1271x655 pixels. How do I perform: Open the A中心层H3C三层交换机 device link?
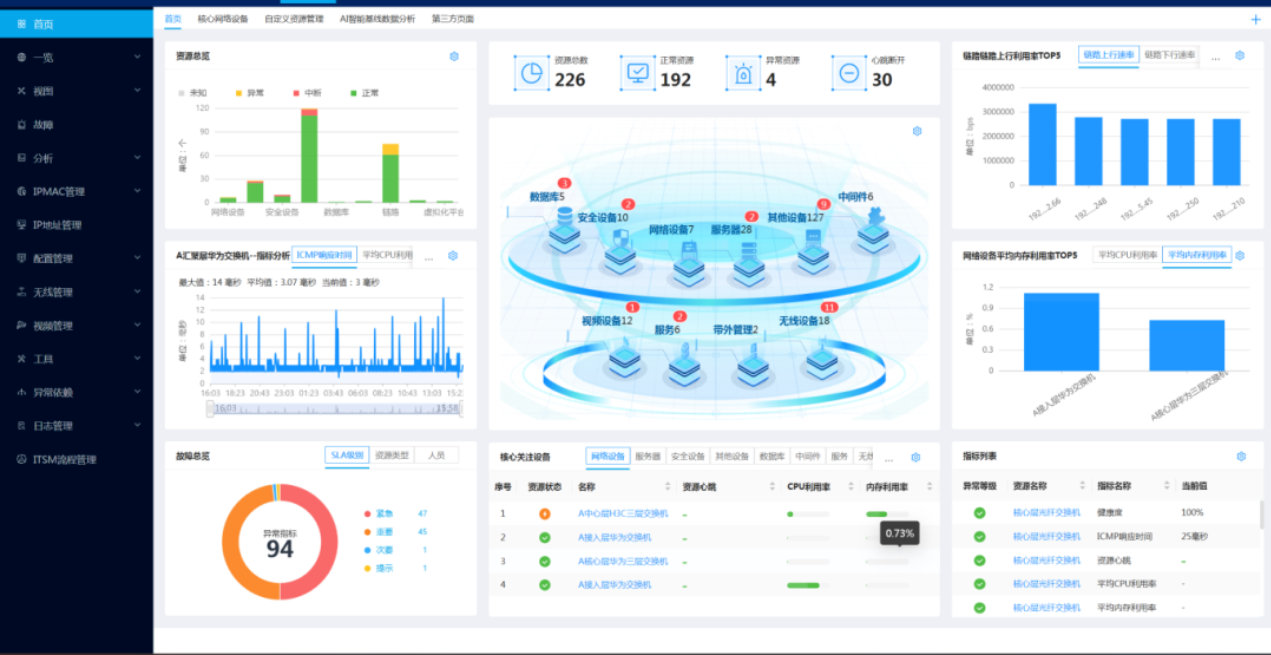tap(622, 513)
